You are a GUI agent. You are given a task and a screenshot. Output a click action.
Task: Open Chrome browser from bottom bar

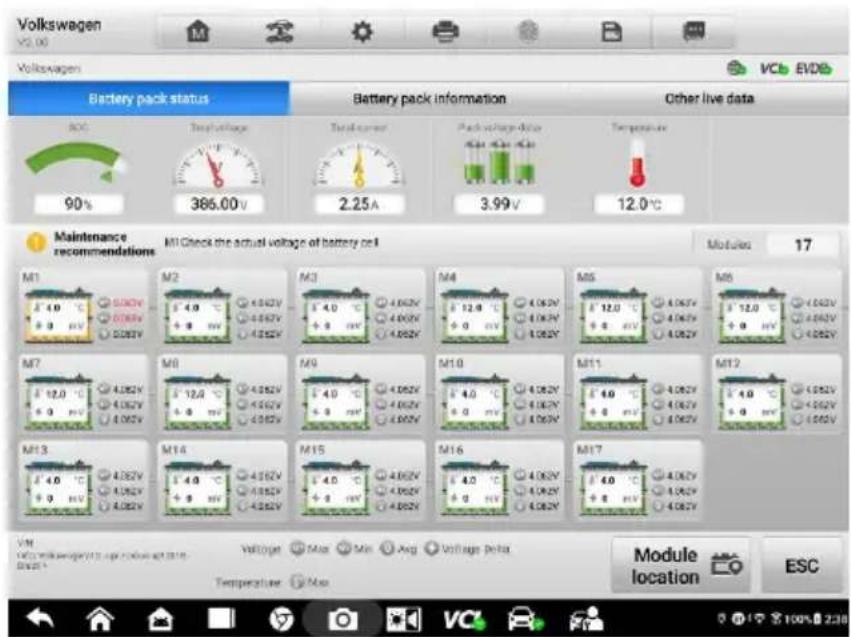click(x=282, y=619)
